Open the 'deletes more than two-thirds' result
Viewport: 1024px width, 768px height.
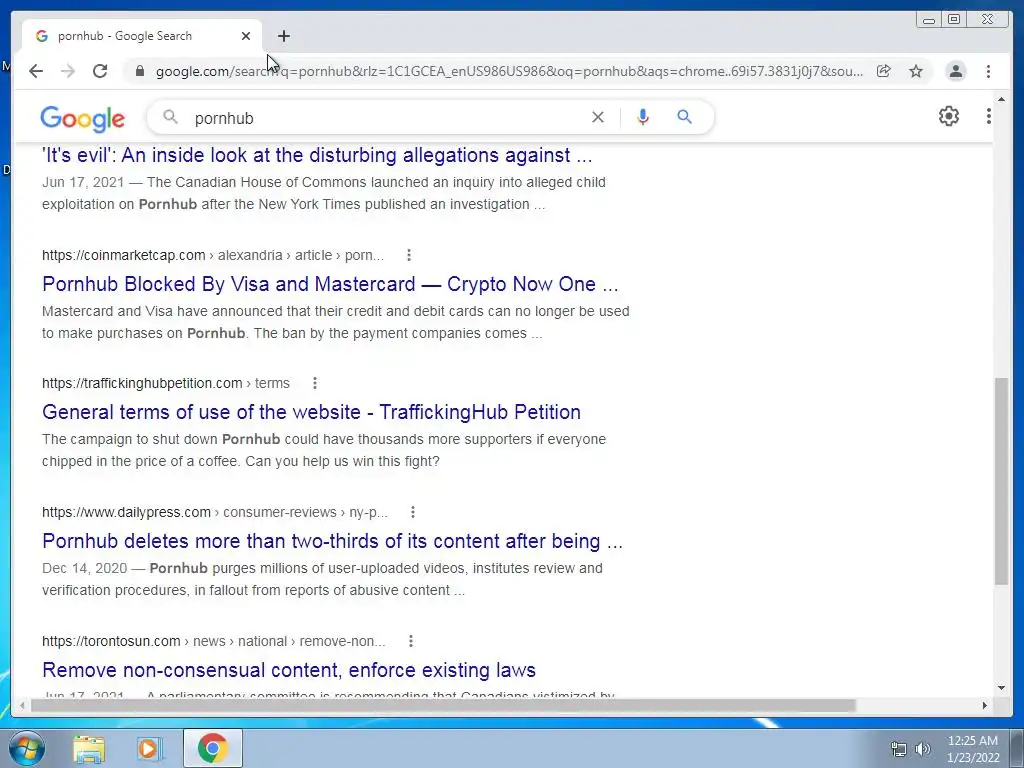click(332, 541)
